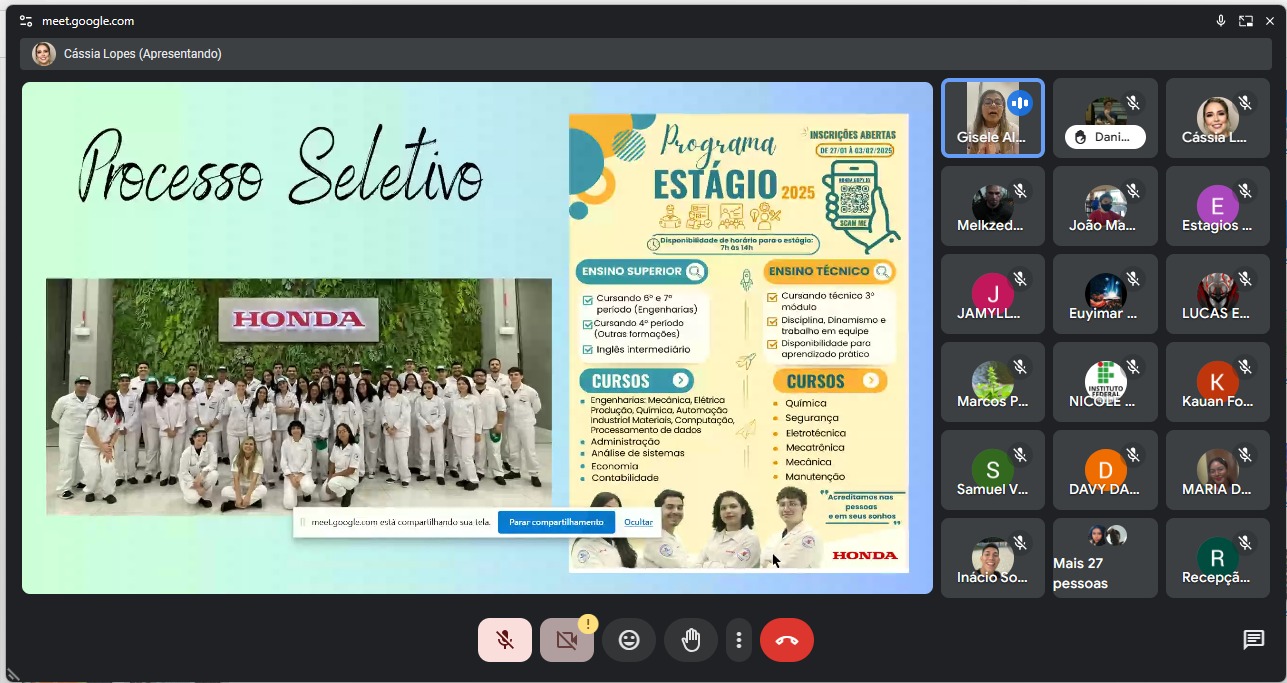Click muted mic icon on JAMYLL... tile
1287x683 pixels.
[x=1021, y=279]
